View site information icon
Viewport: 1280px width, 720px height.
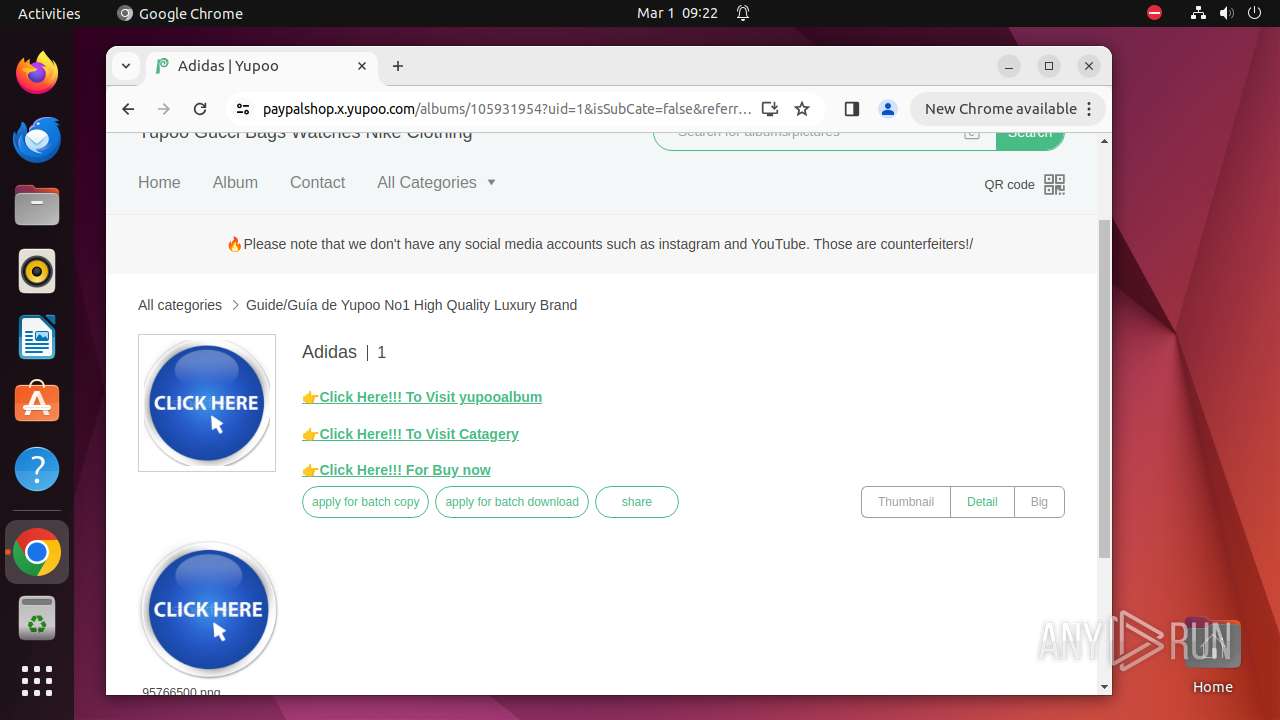coord(243,109)
